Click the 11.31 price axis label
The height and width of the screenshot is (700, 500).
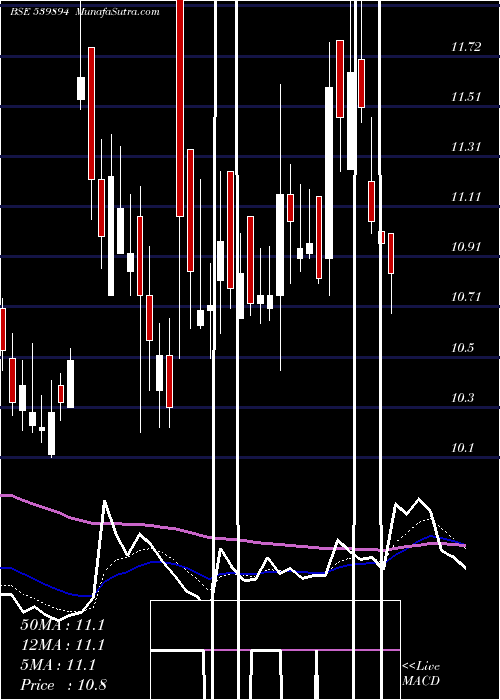pos(466,146)
